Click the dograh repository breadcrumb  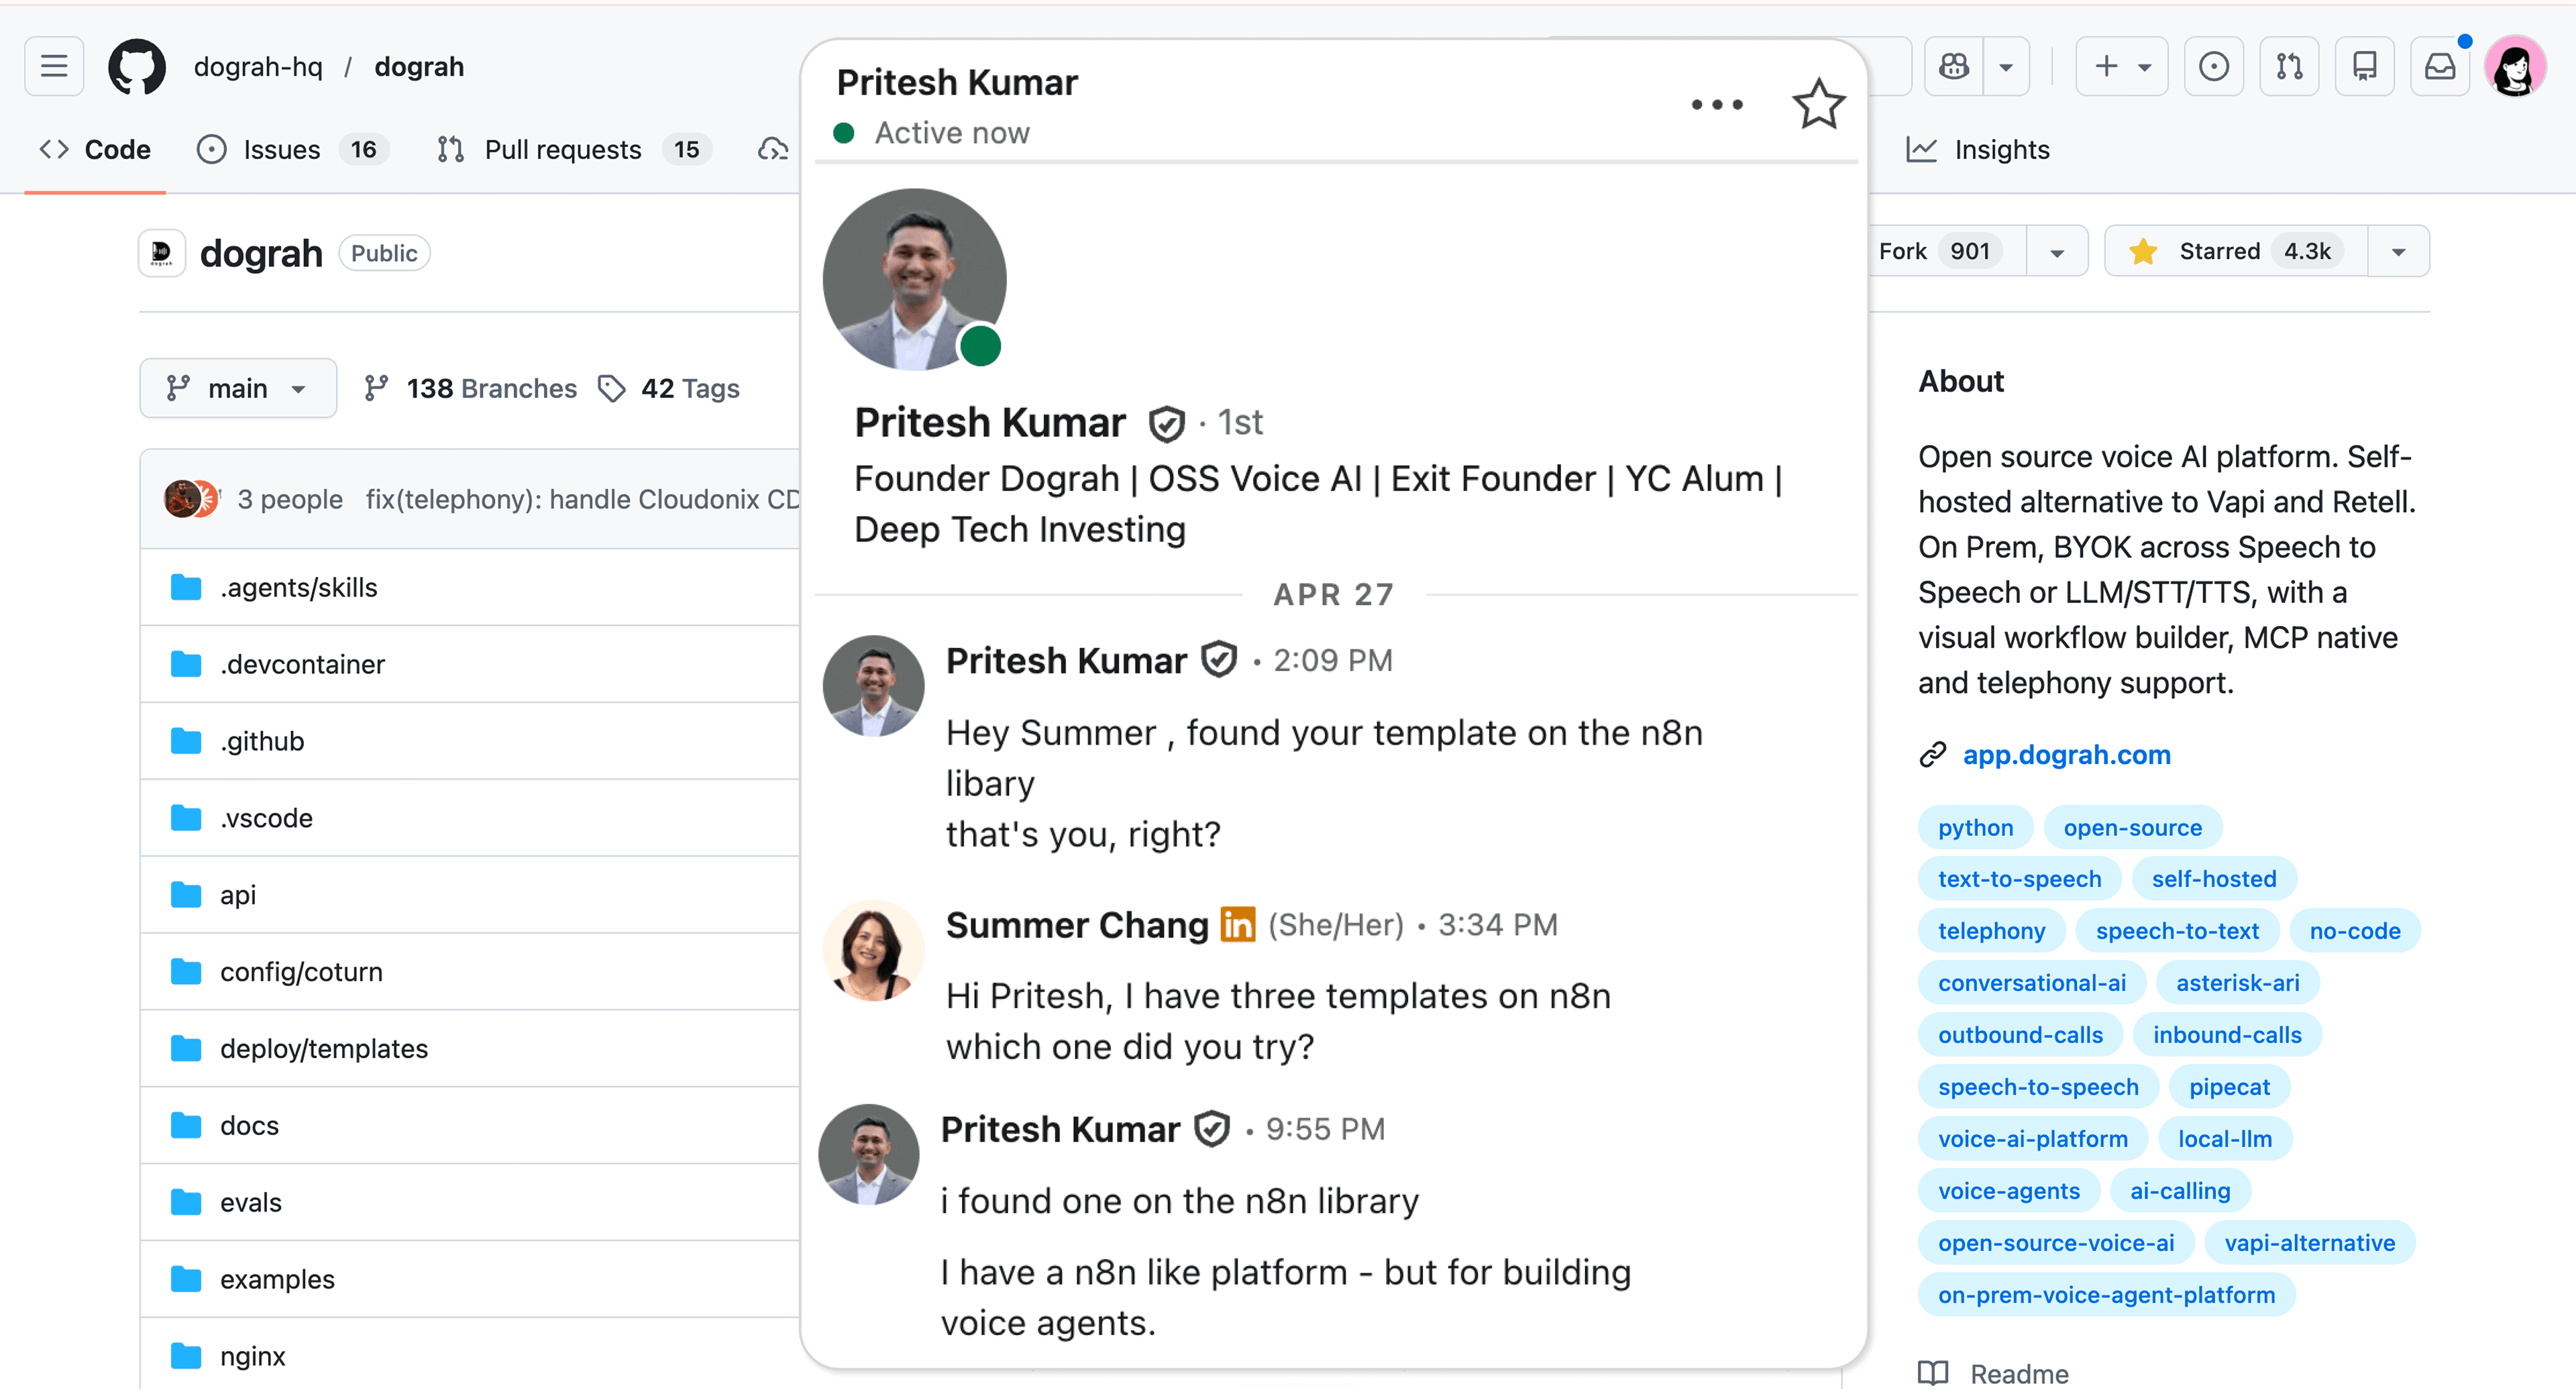pos(419,66)
